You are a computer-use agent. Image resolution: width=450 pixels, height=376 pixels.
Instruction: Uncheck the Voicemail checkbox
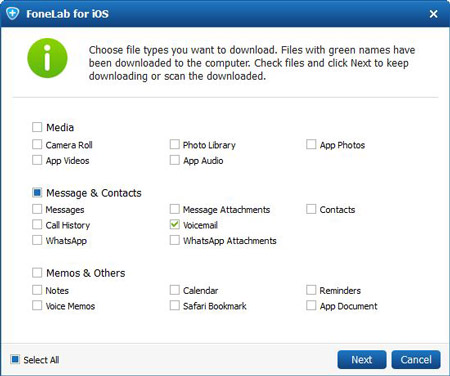pyautogui.click(x=174, y=224)
